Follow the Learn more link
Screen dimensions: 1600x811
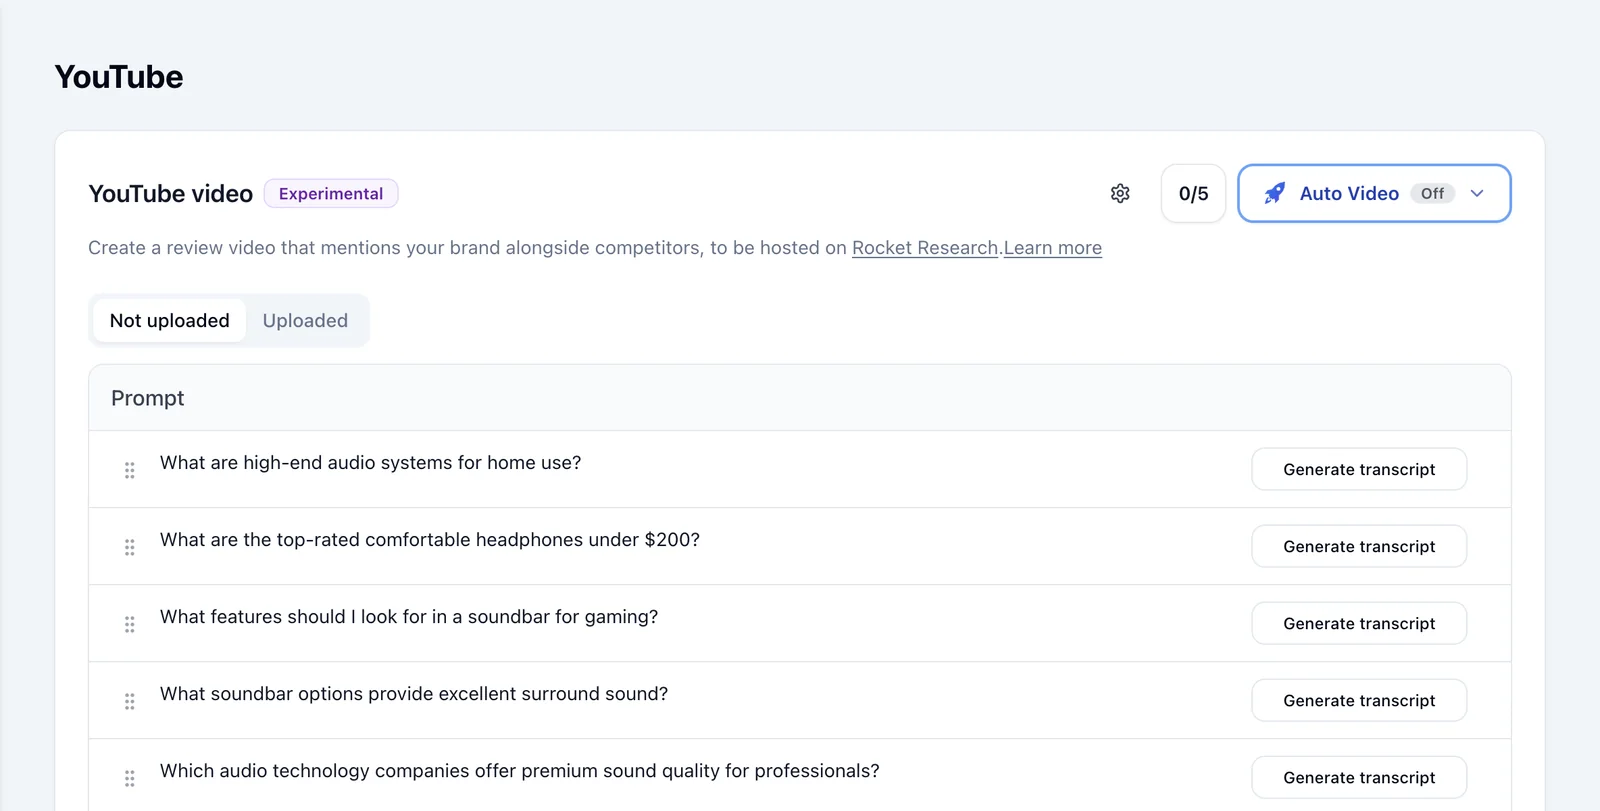pyautogui.click(x=1052, y=248)
